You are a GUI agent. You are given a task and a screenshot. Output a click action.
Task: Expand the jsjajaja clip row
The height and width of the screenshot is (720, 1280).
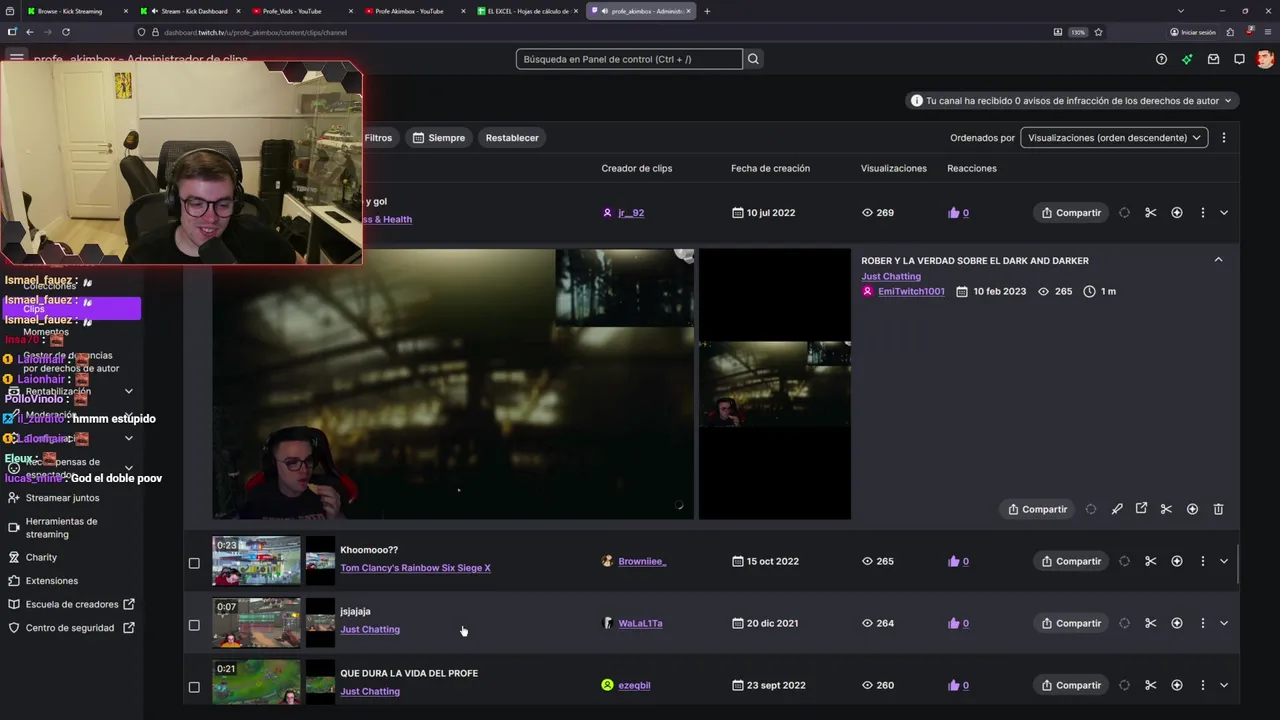(x=1224, y=623)
